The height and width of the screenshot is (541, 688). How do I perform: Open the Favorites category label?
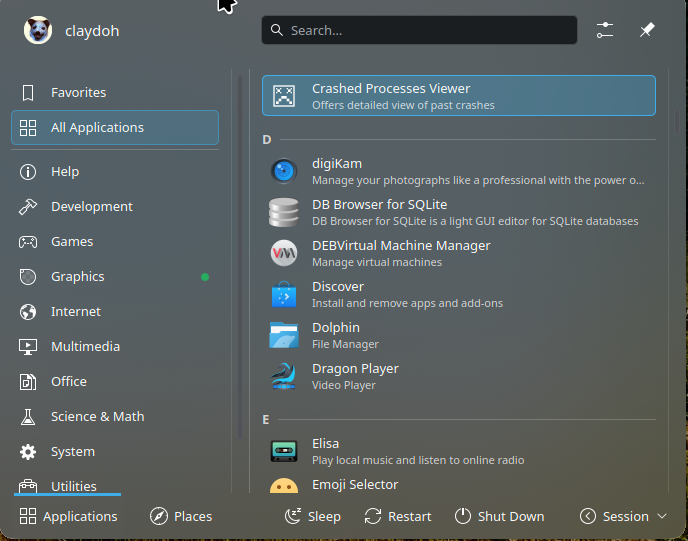(x=79, y=93)
